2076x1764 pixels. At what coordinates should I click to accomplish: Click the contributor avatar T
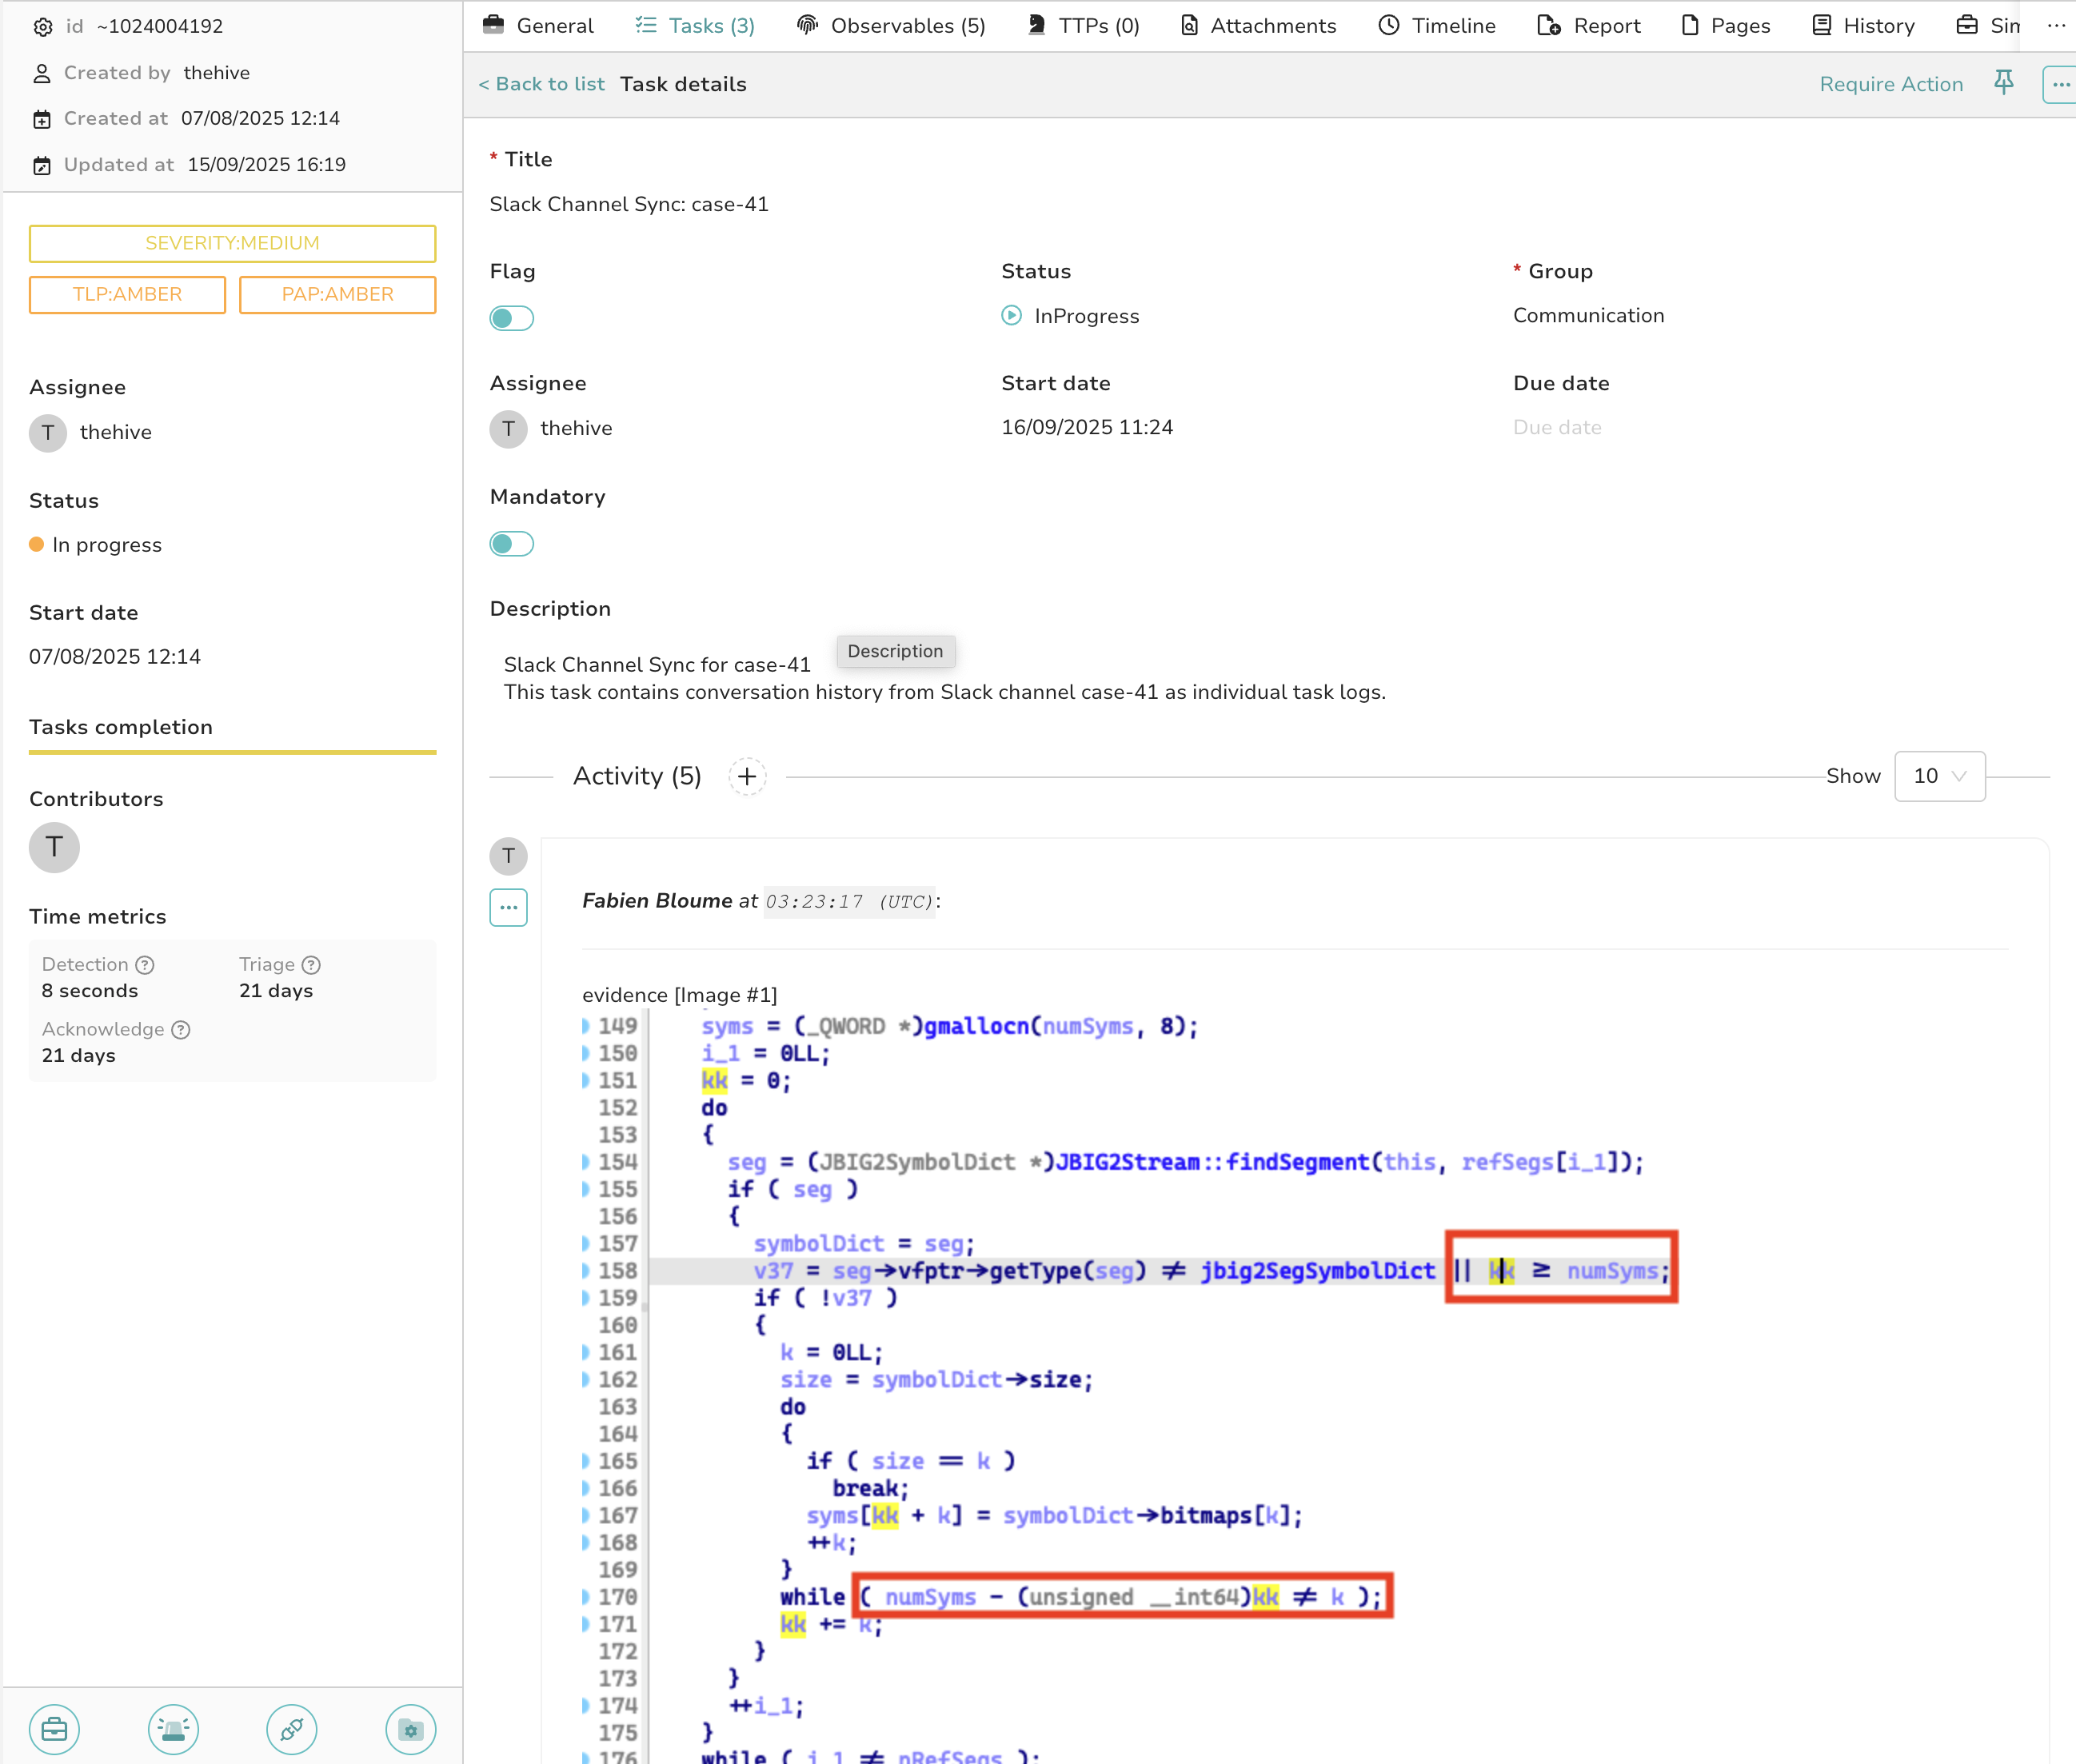point(54,847)
